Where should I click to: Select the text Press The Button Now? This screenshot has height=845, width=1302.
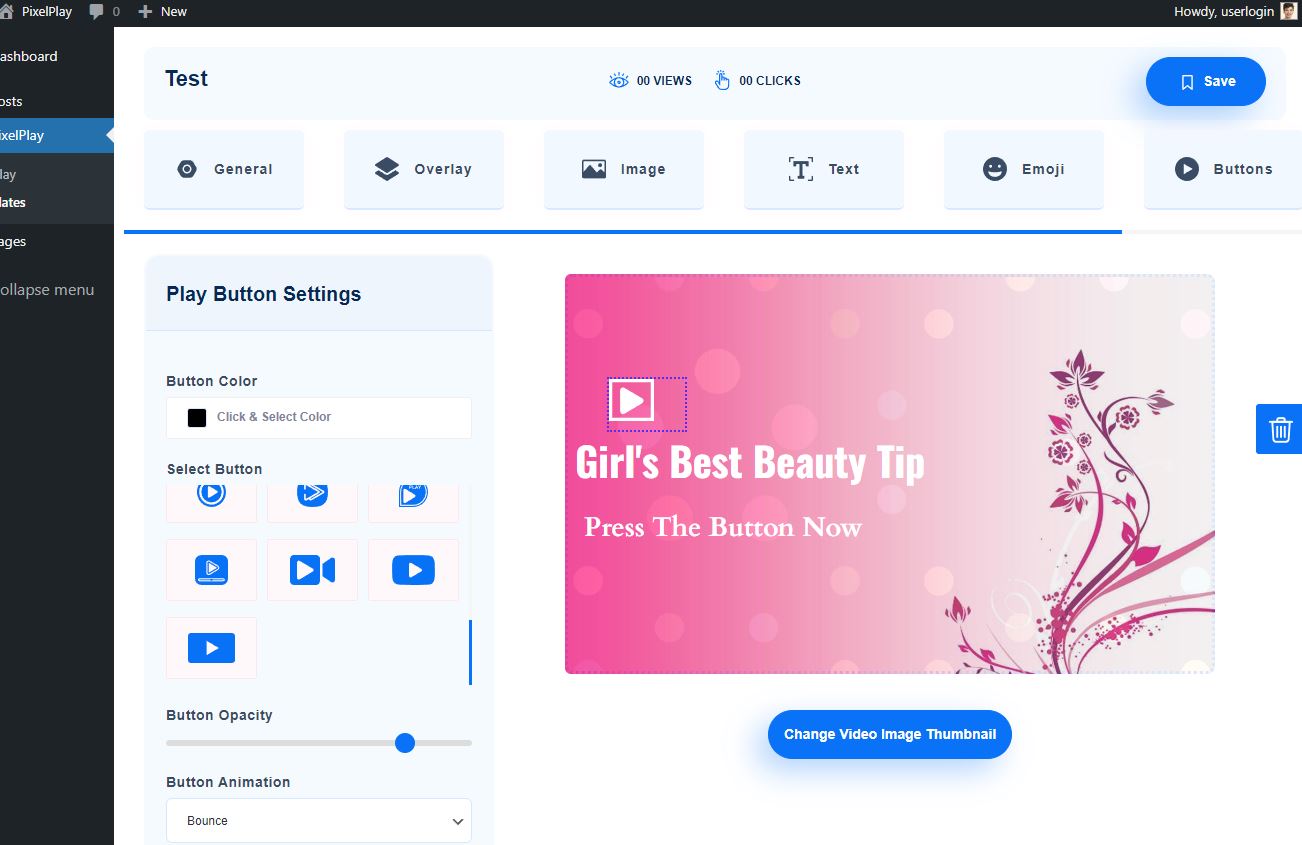(723, 527)
